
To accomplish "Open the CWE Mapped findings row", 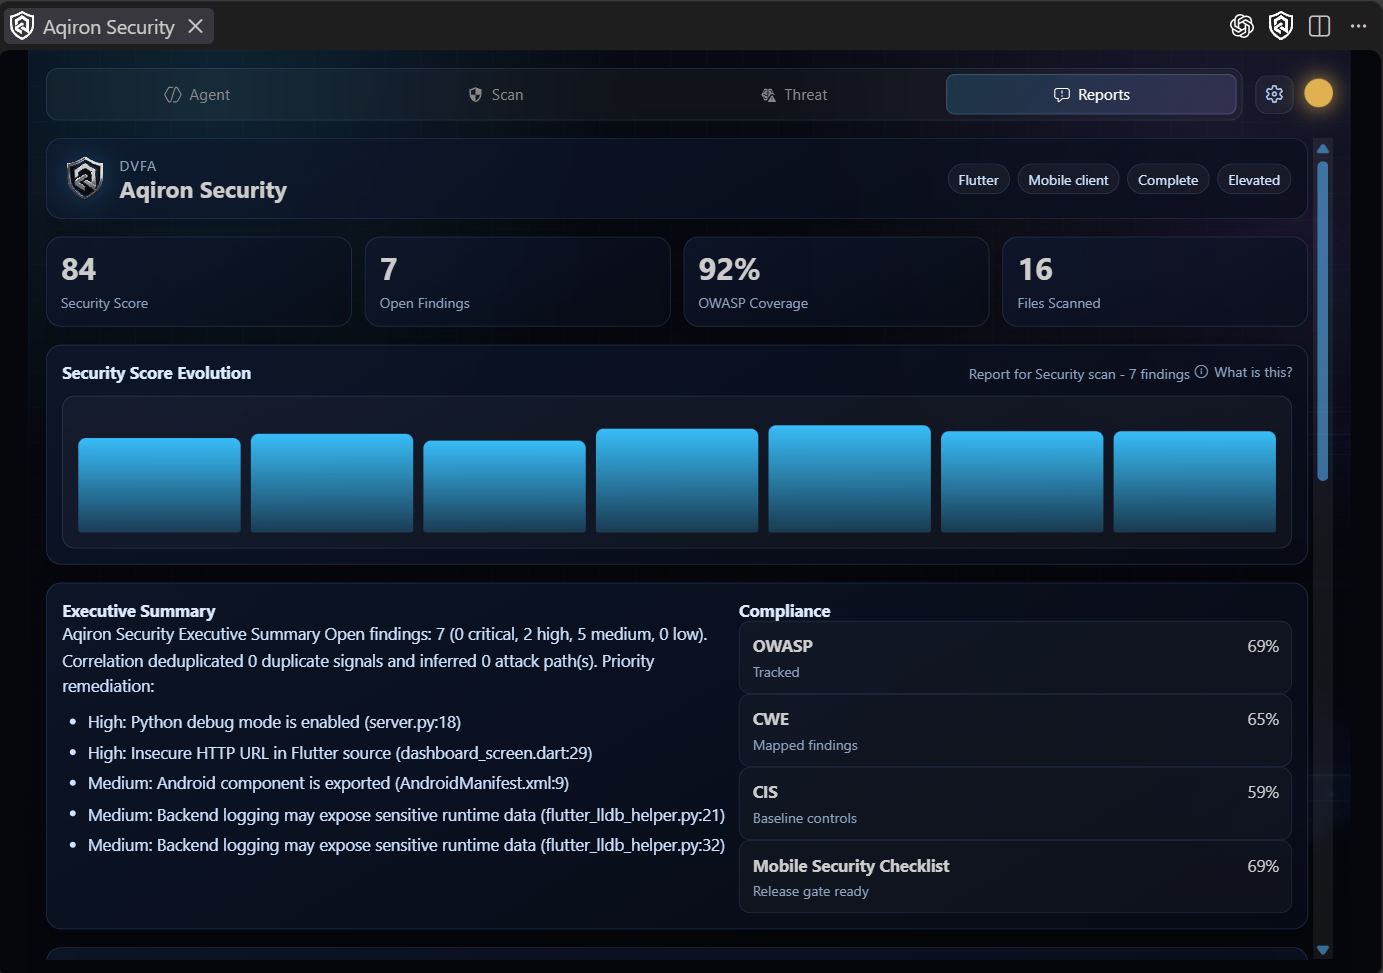I will pos(1015,731).
